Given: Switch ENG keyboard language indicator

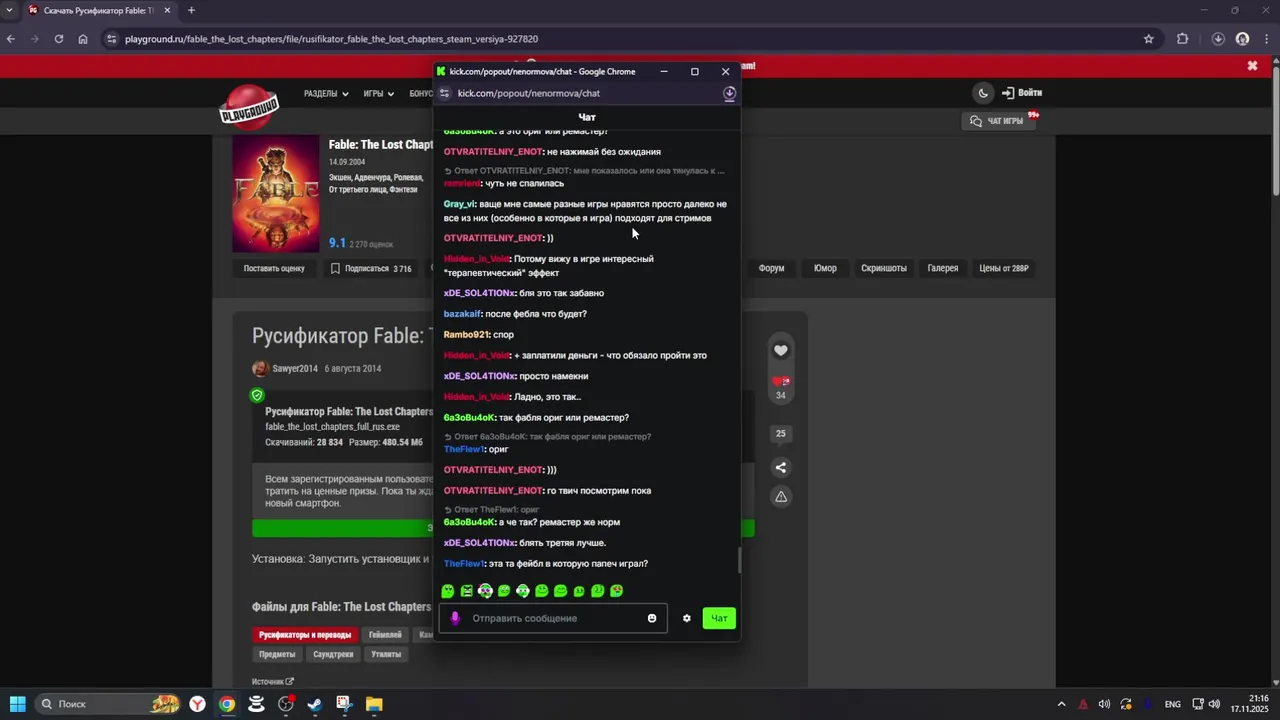Looking at the screenshot, I should [1173, 704].
